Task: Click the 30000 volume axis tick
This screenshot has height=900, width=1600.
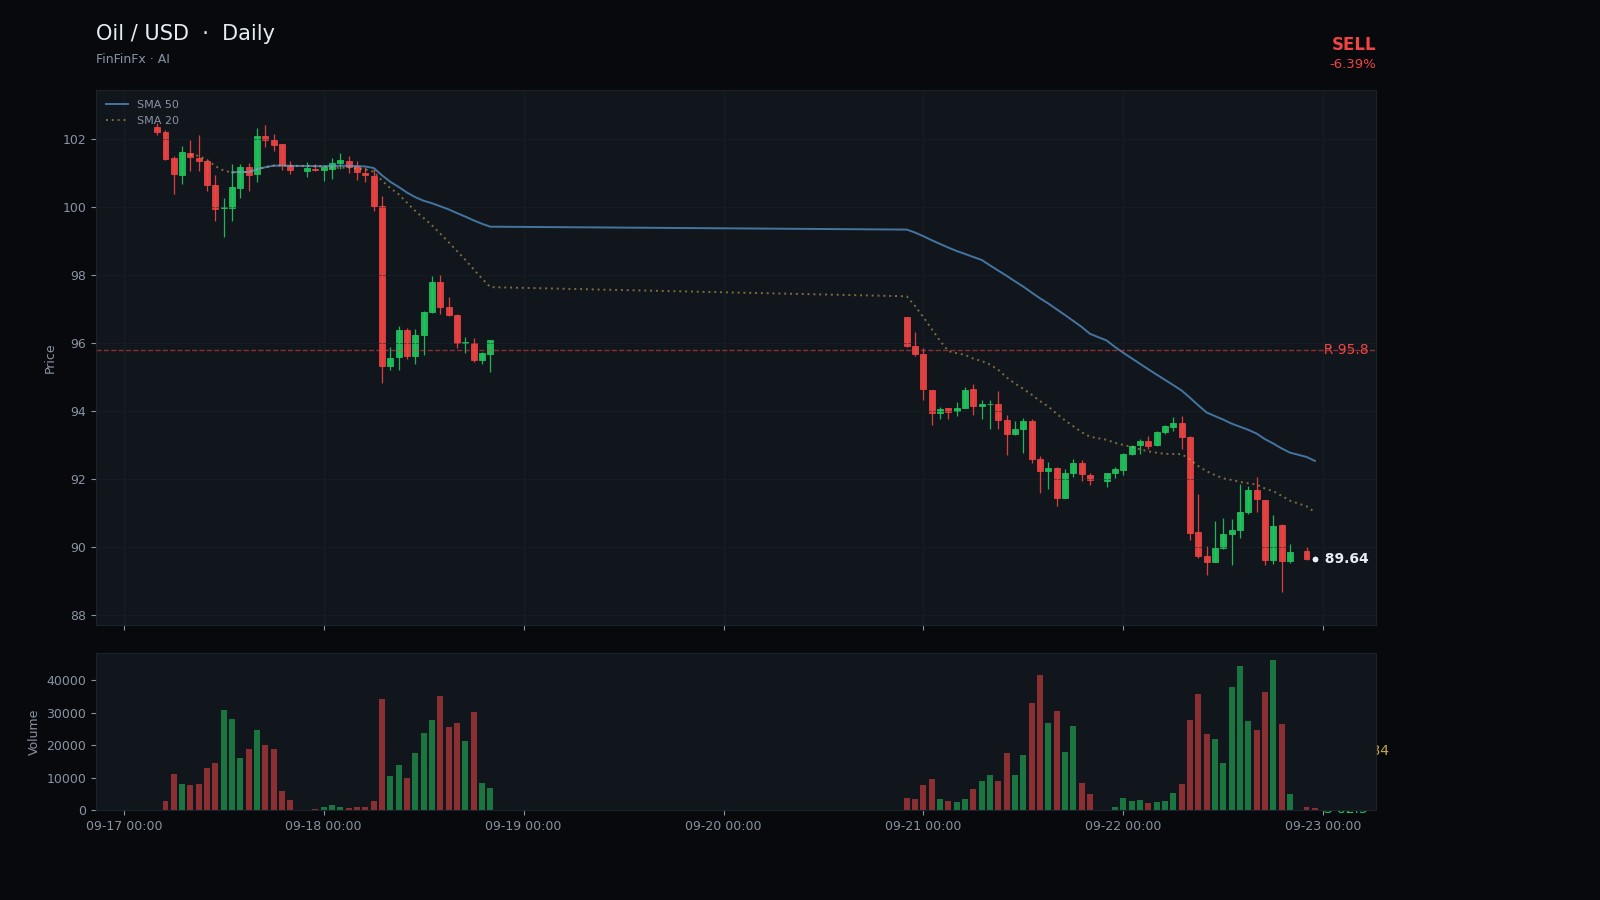Action: coord(67,714)
